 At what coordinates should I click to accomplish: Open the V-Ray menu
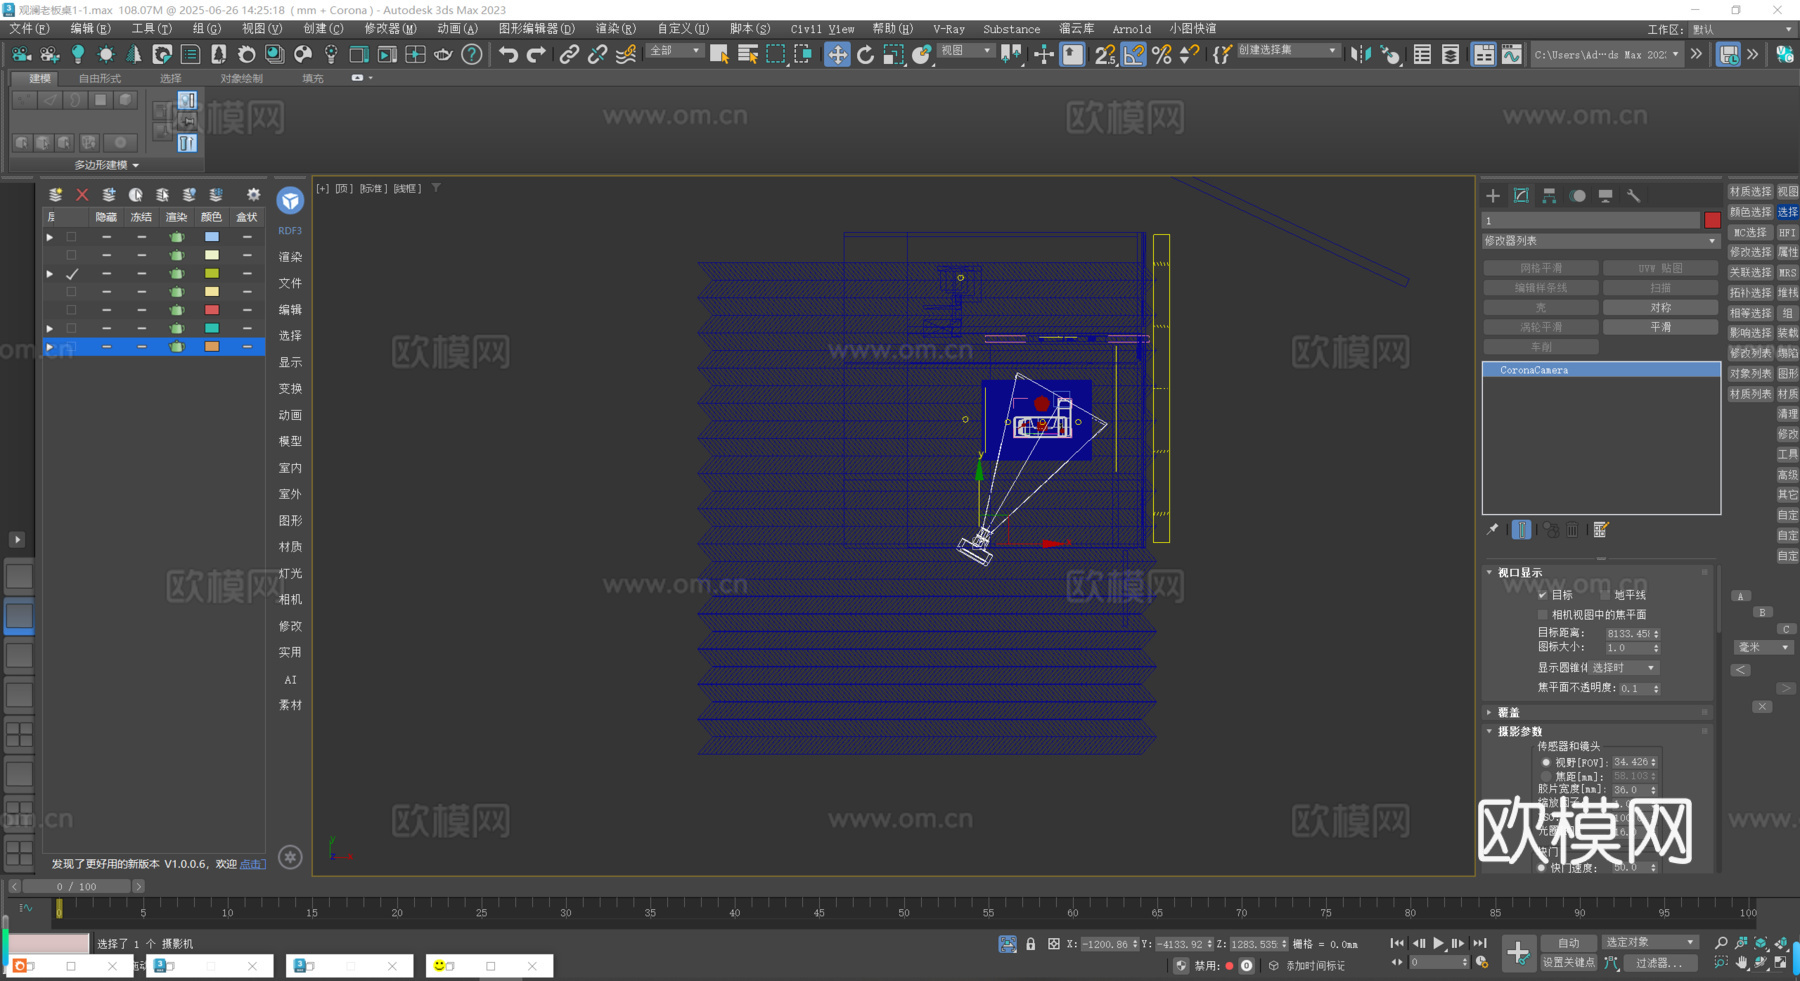point(949,29)
